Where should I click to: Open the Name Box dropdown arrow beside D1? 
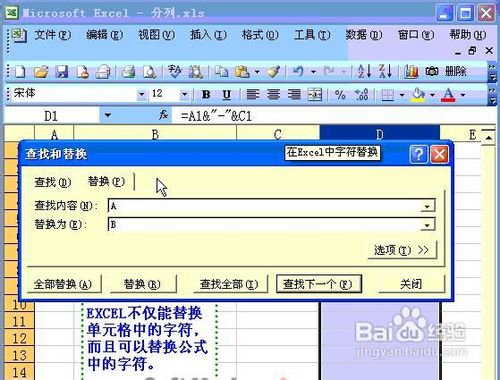pos(107,115)
